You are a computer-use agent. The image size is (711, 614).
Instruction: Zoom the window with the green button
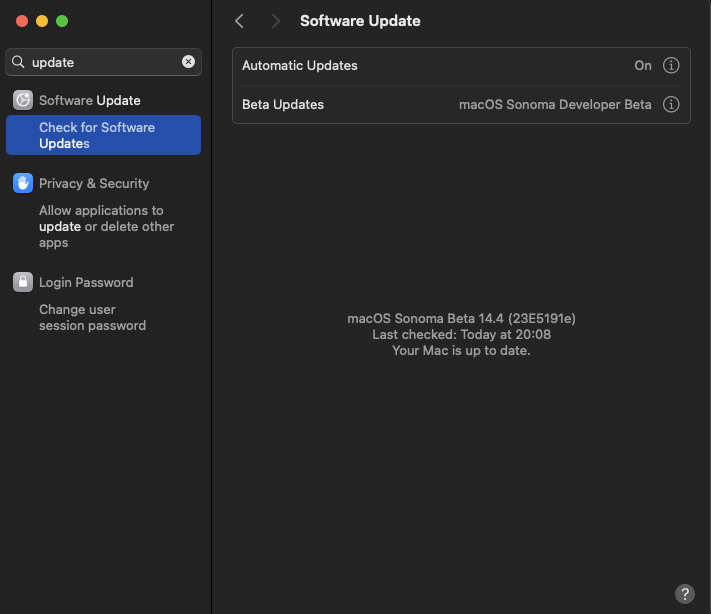(x=62, y=21)
